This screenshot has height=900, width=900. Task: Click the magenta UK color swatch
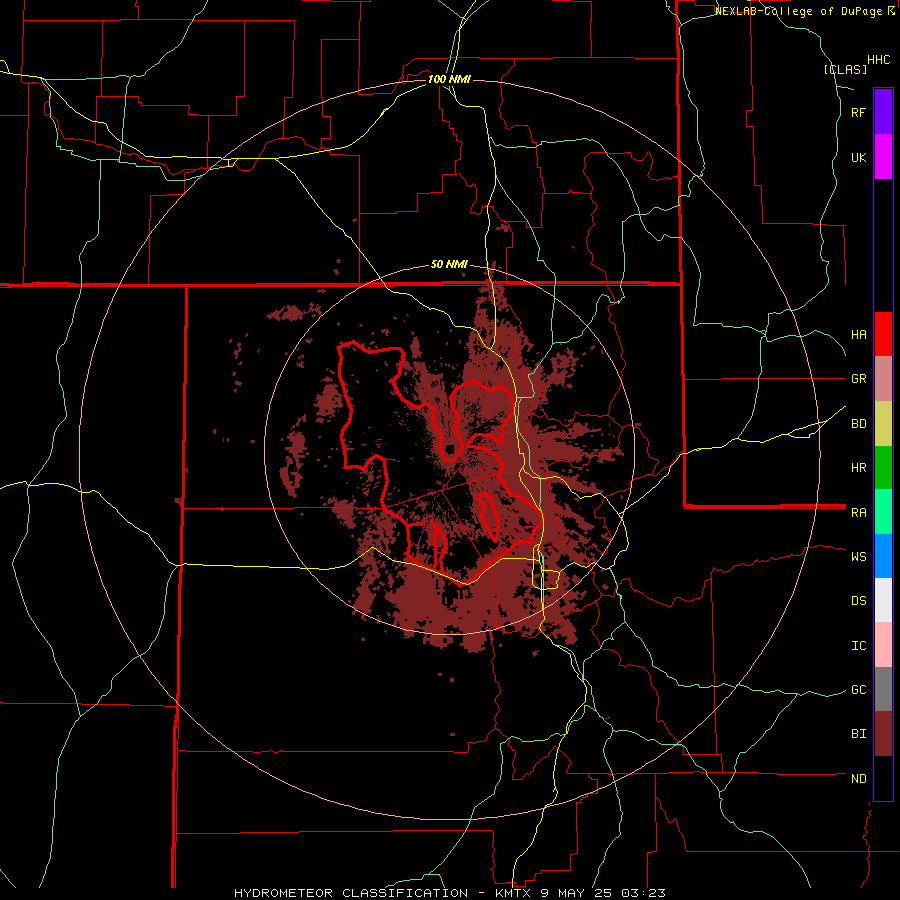click(883, 157)
